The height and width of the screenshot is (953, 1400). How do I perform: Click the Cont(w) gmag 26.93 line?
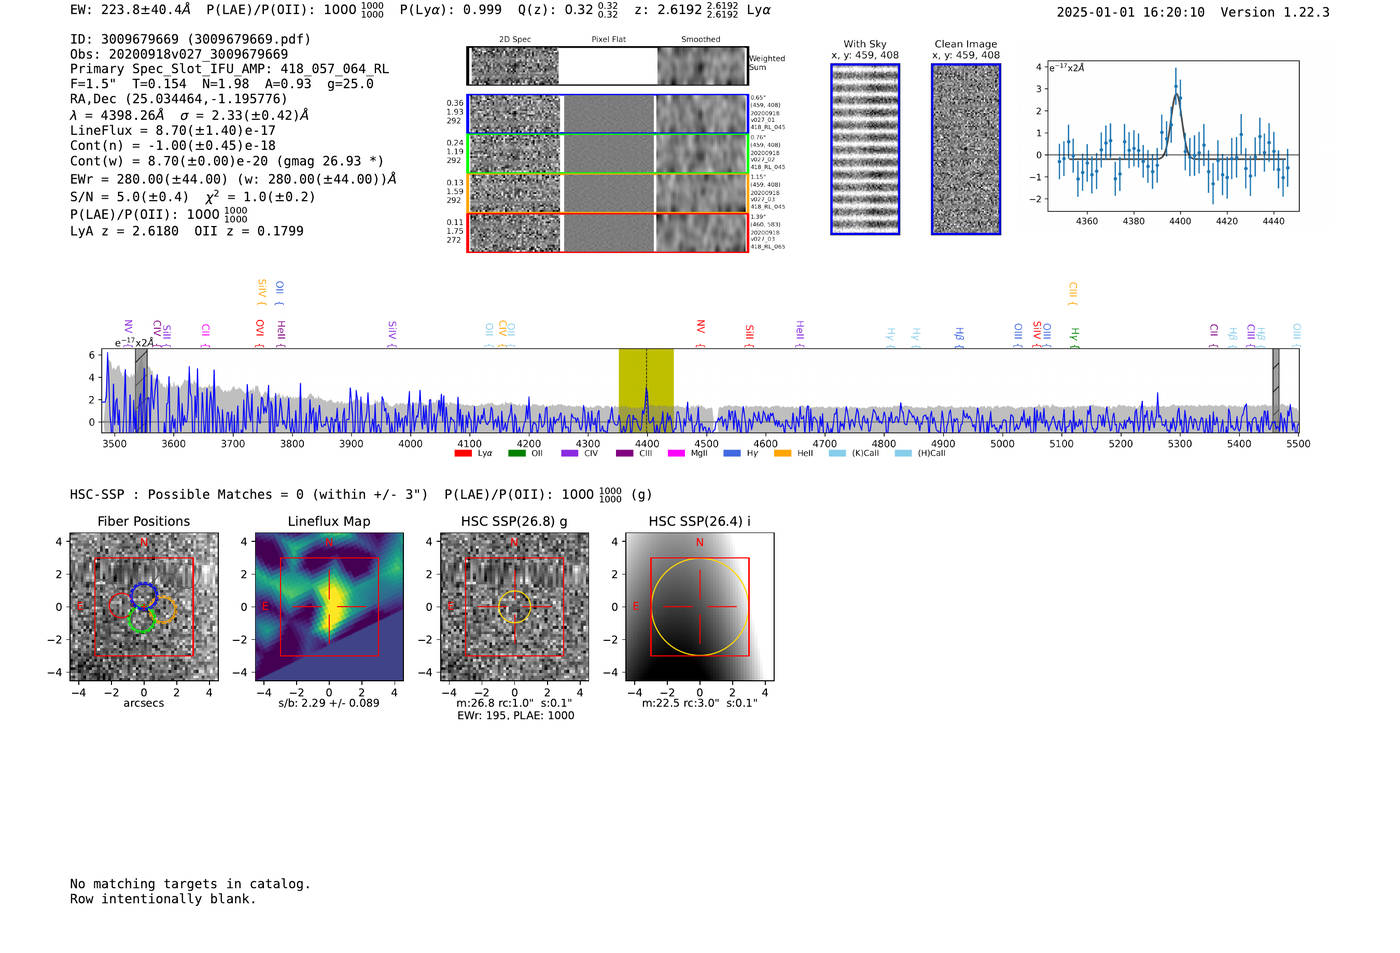[227, 161]
